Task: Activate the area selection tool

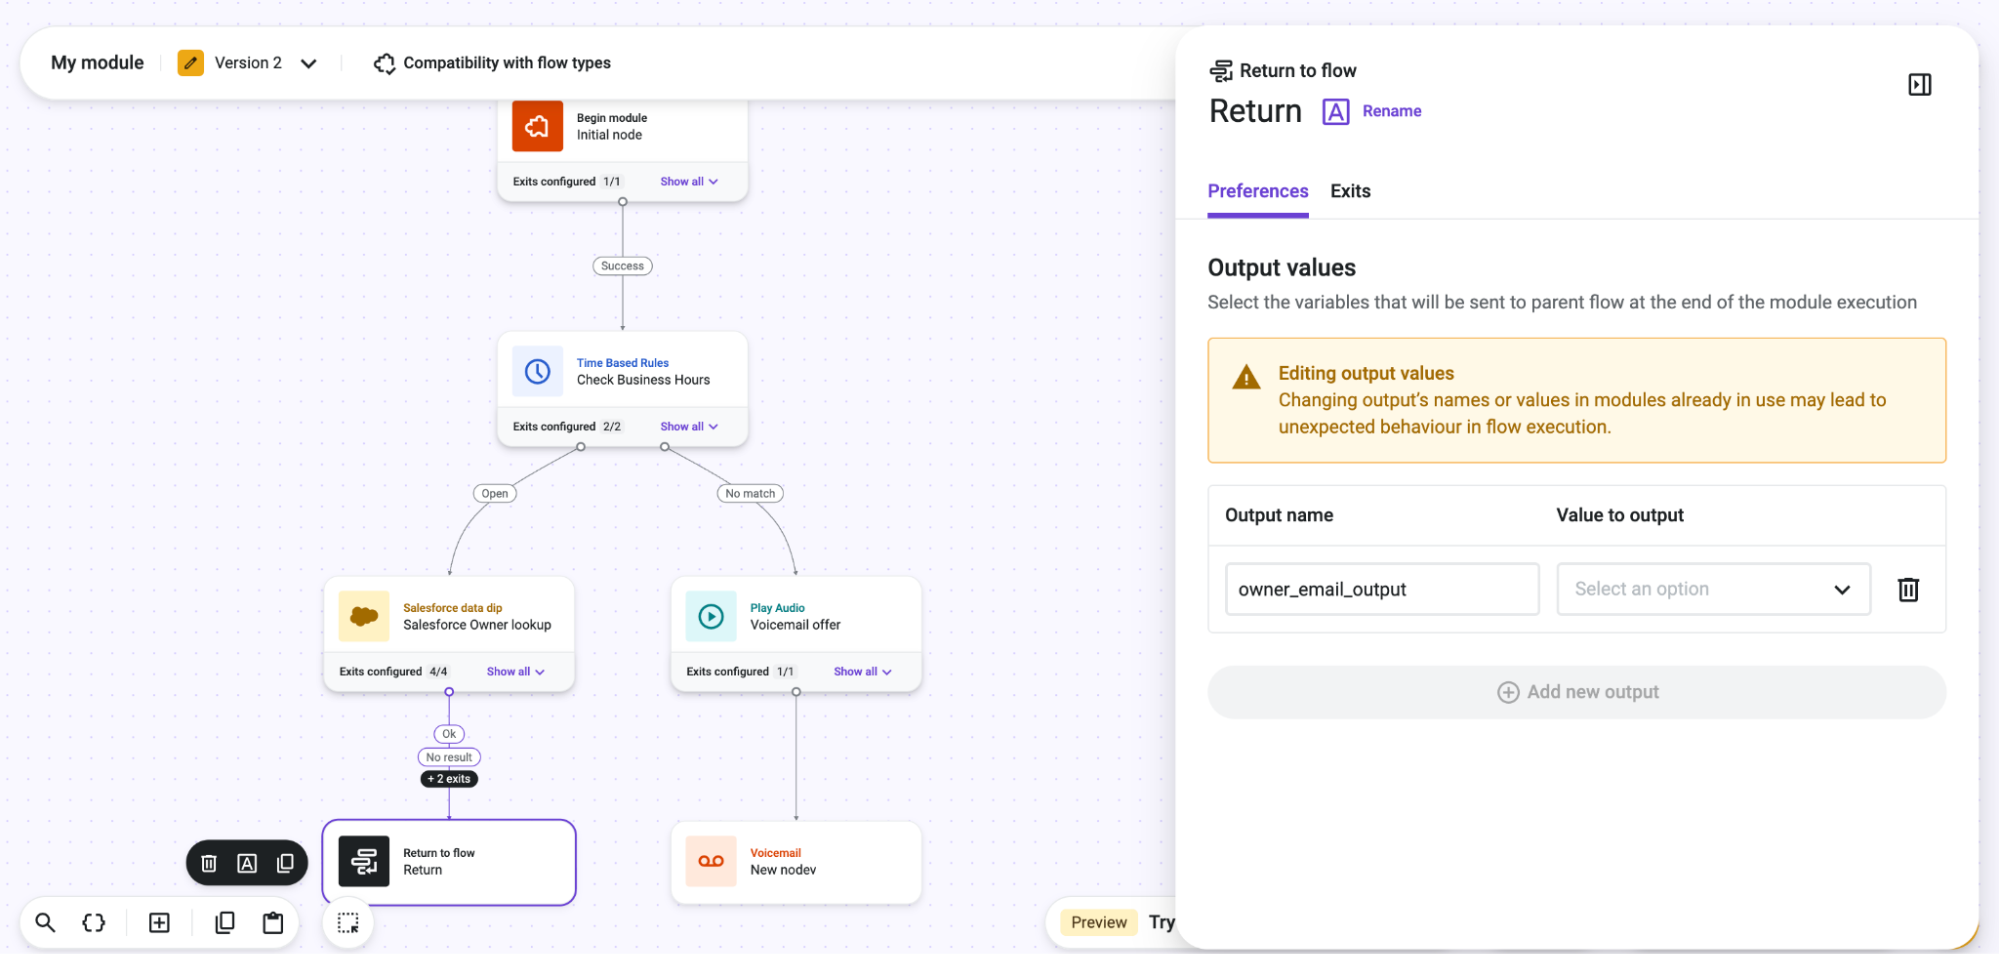Action: click(348, 922)
